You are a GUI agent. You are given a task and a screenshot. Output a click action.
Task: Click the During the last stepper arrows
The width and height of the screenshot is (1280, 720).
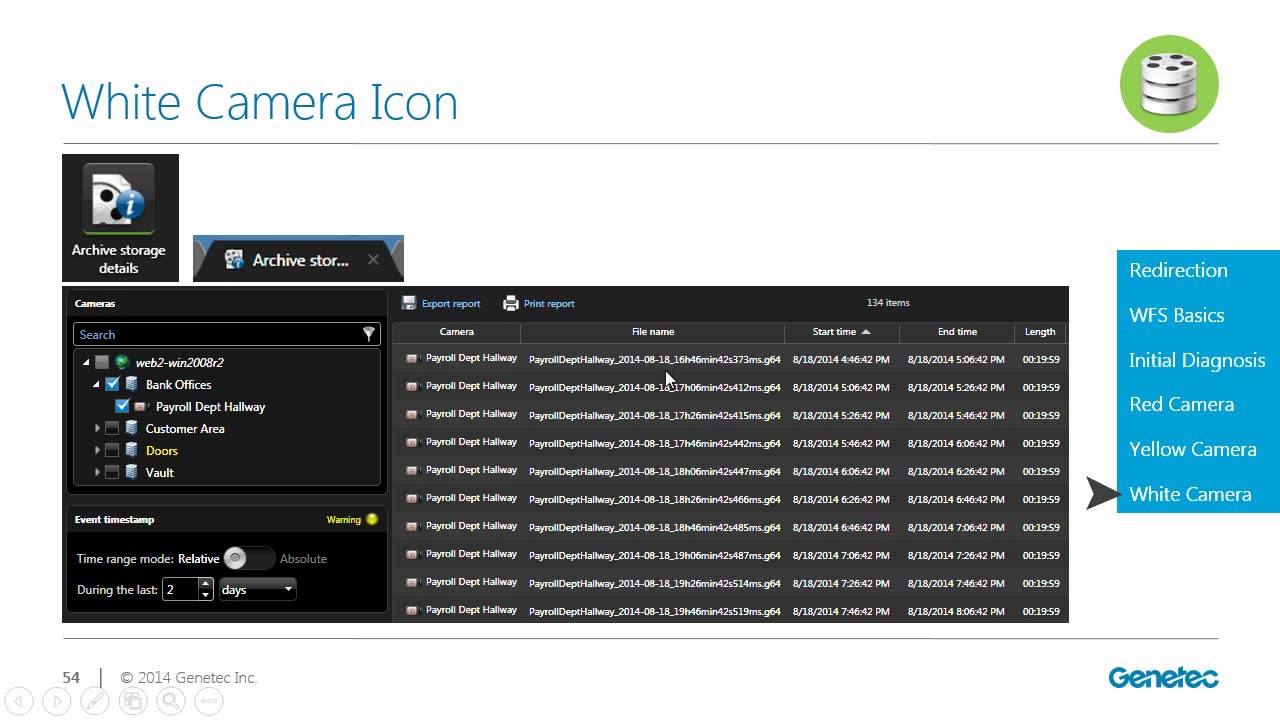tap(206, 589)
